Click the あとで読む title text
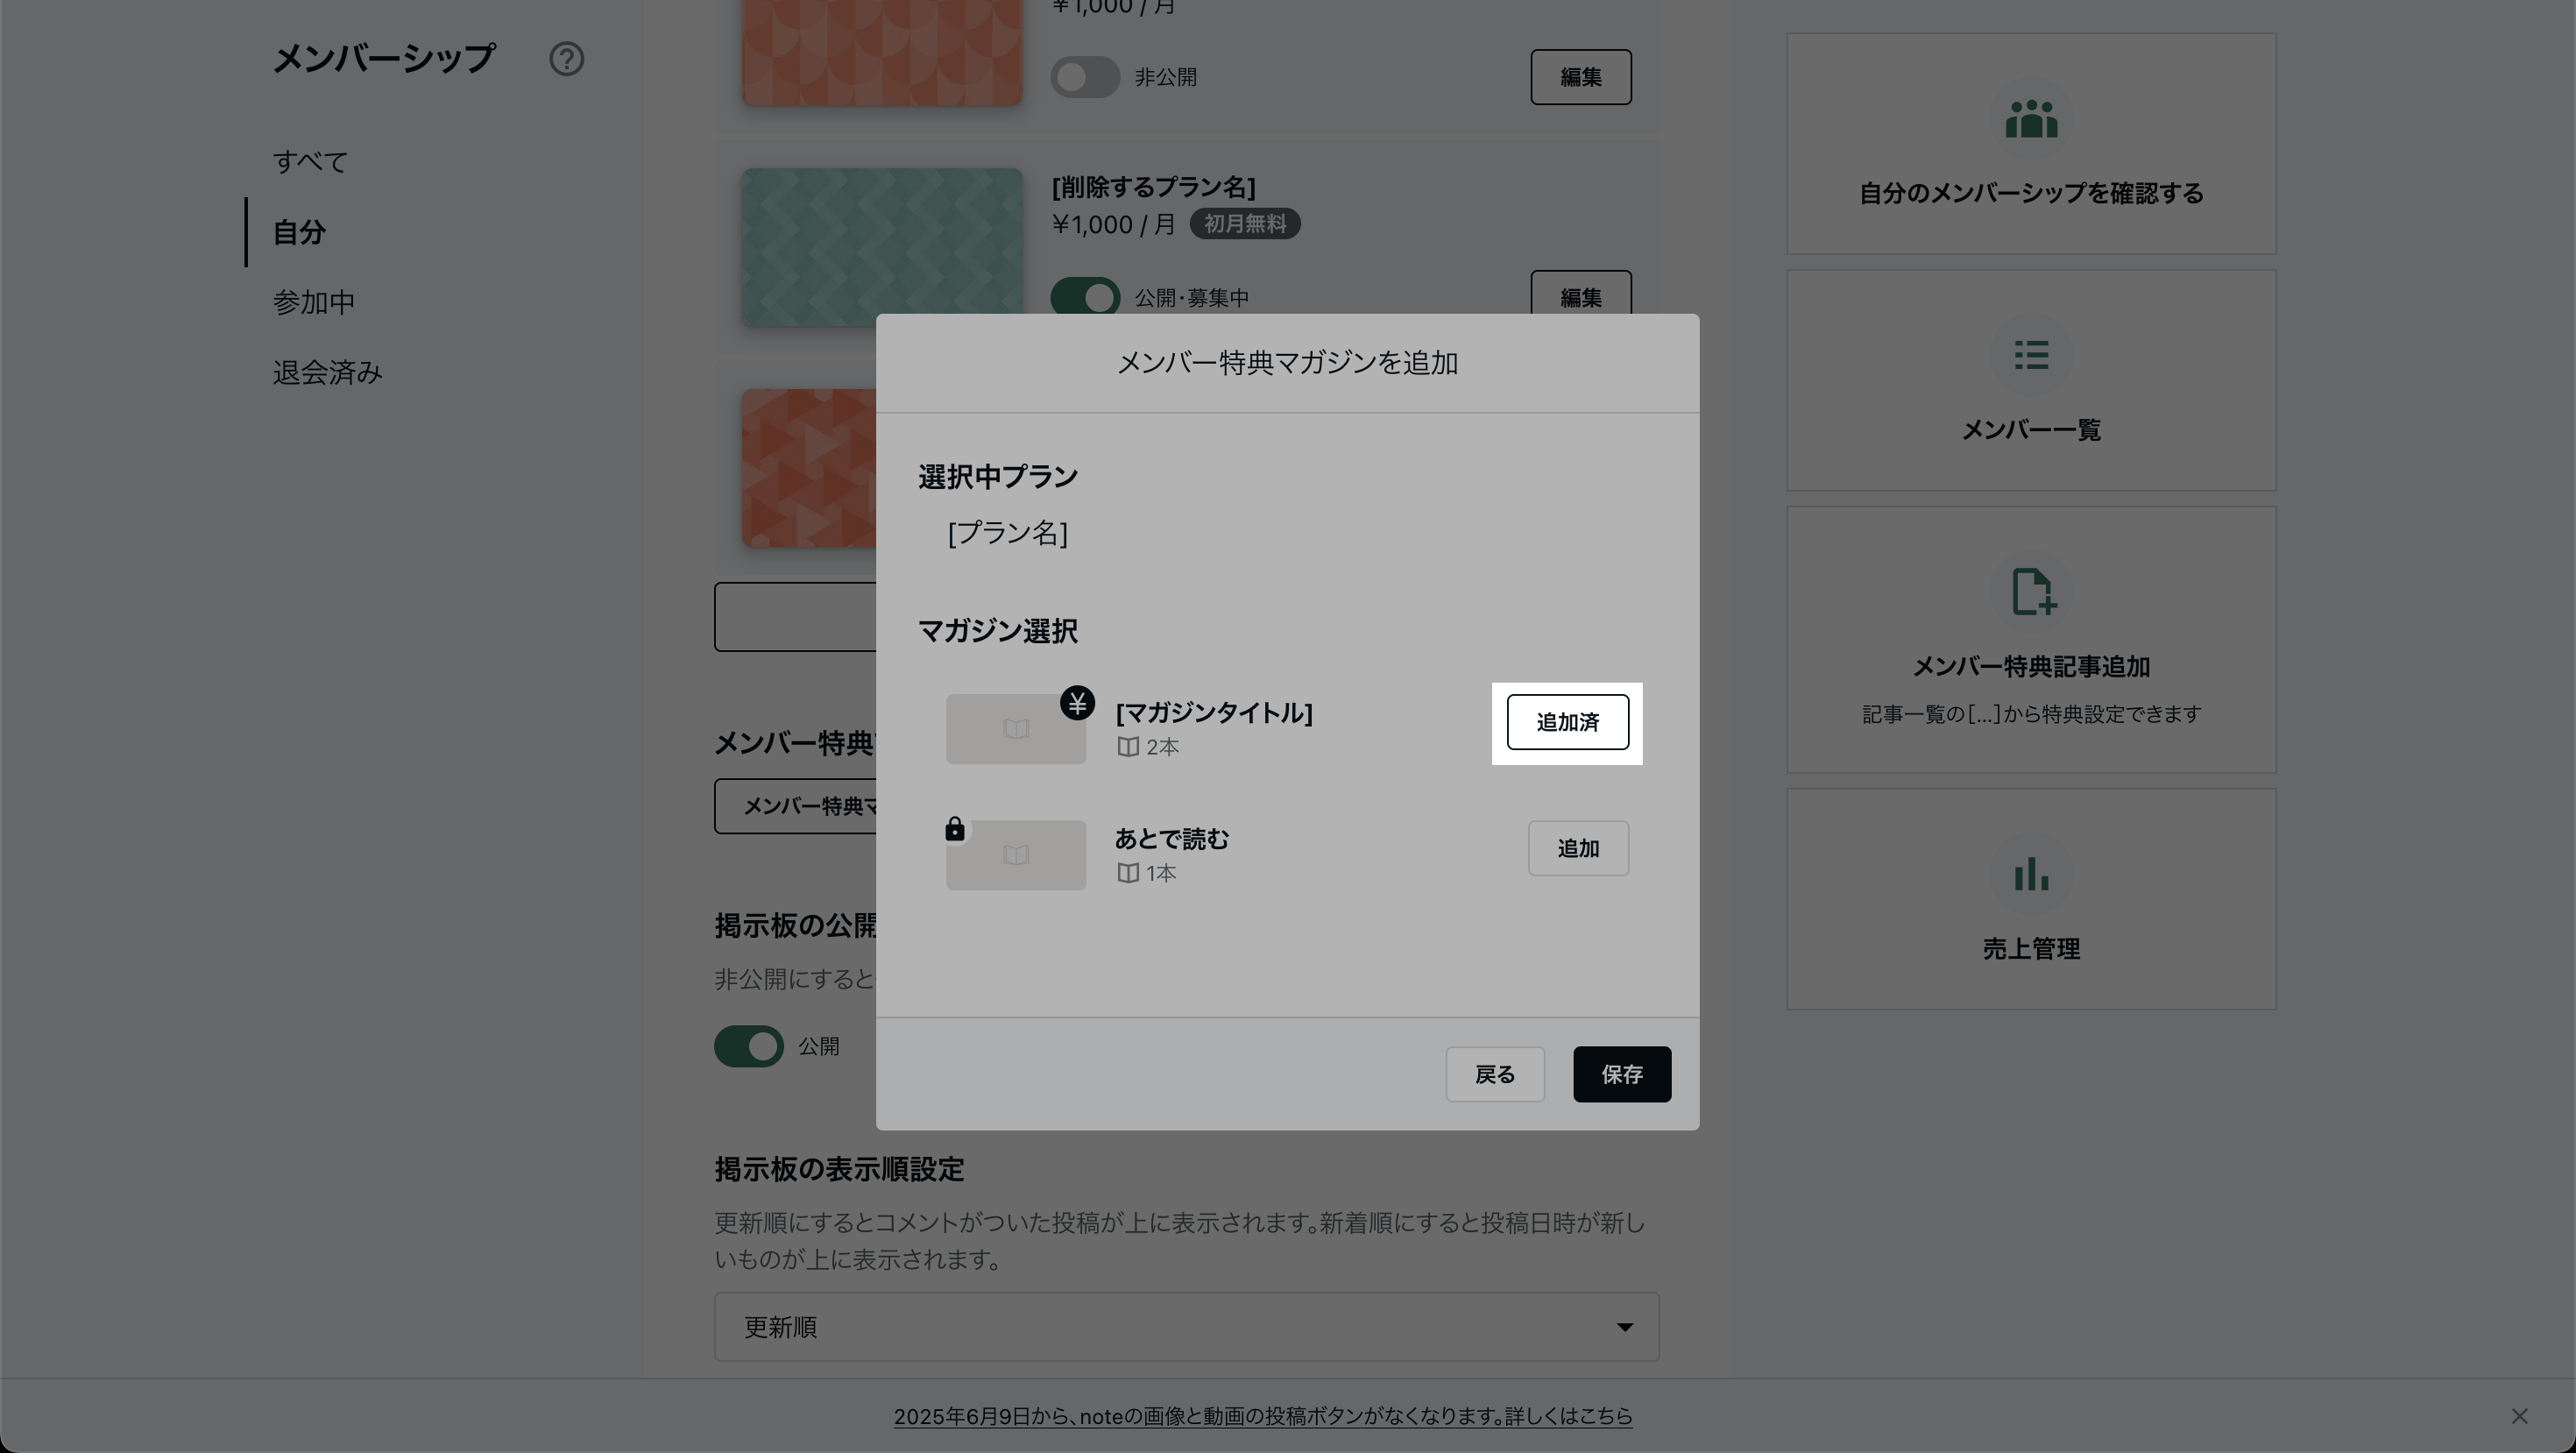2576x1453 pixels. 1172,839
